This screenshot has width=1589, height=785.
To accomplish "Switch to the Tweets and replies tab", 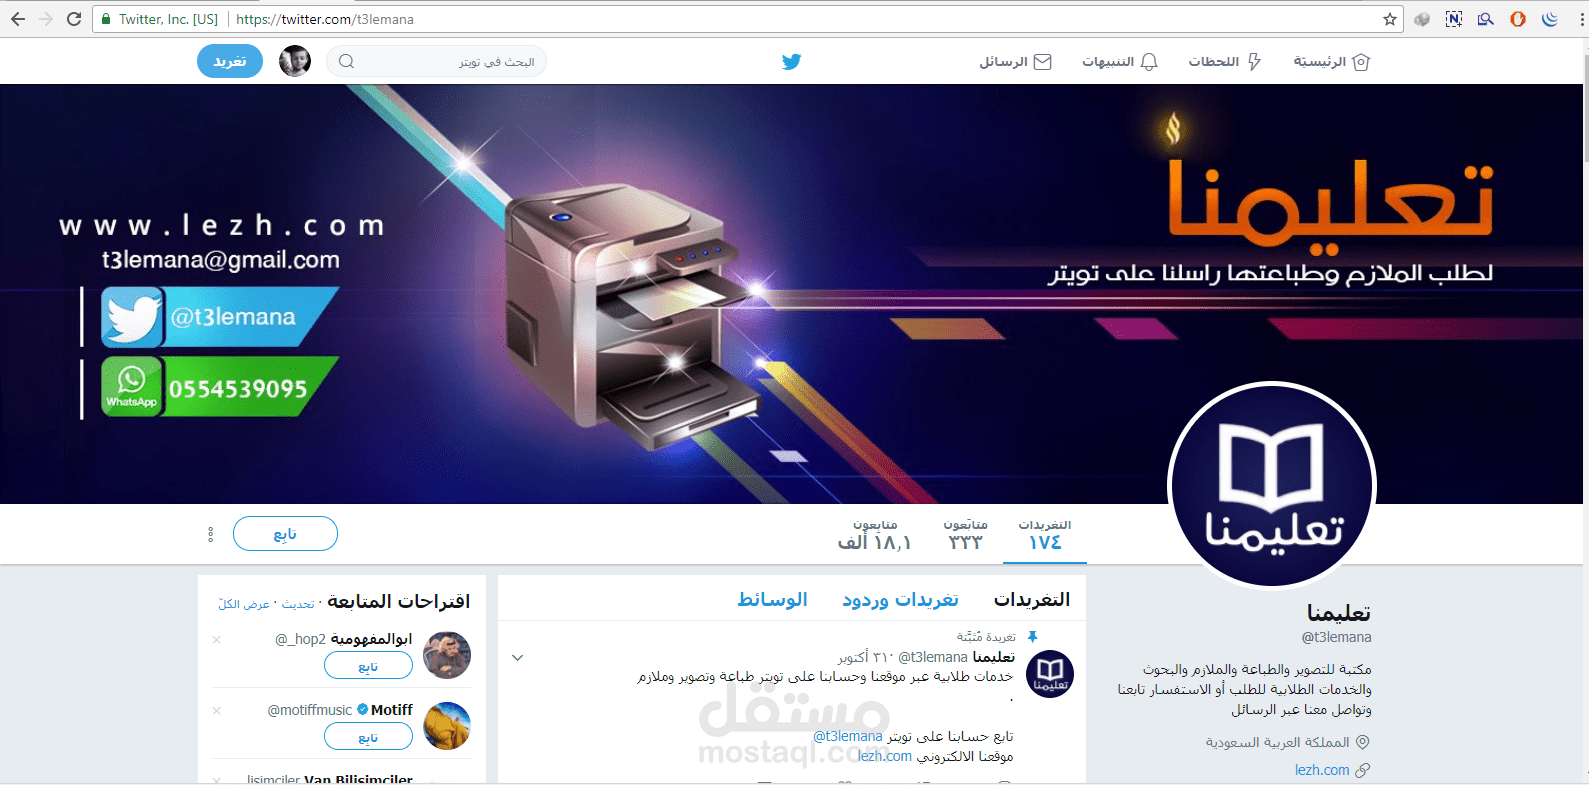I will [900, 599].
